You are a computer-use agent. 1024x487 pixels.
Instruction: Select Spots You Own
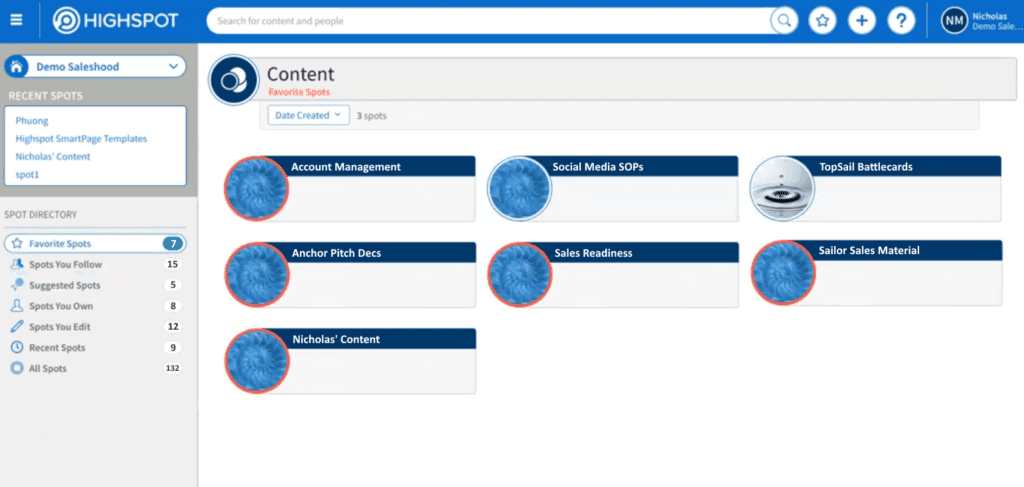(61, 306)
